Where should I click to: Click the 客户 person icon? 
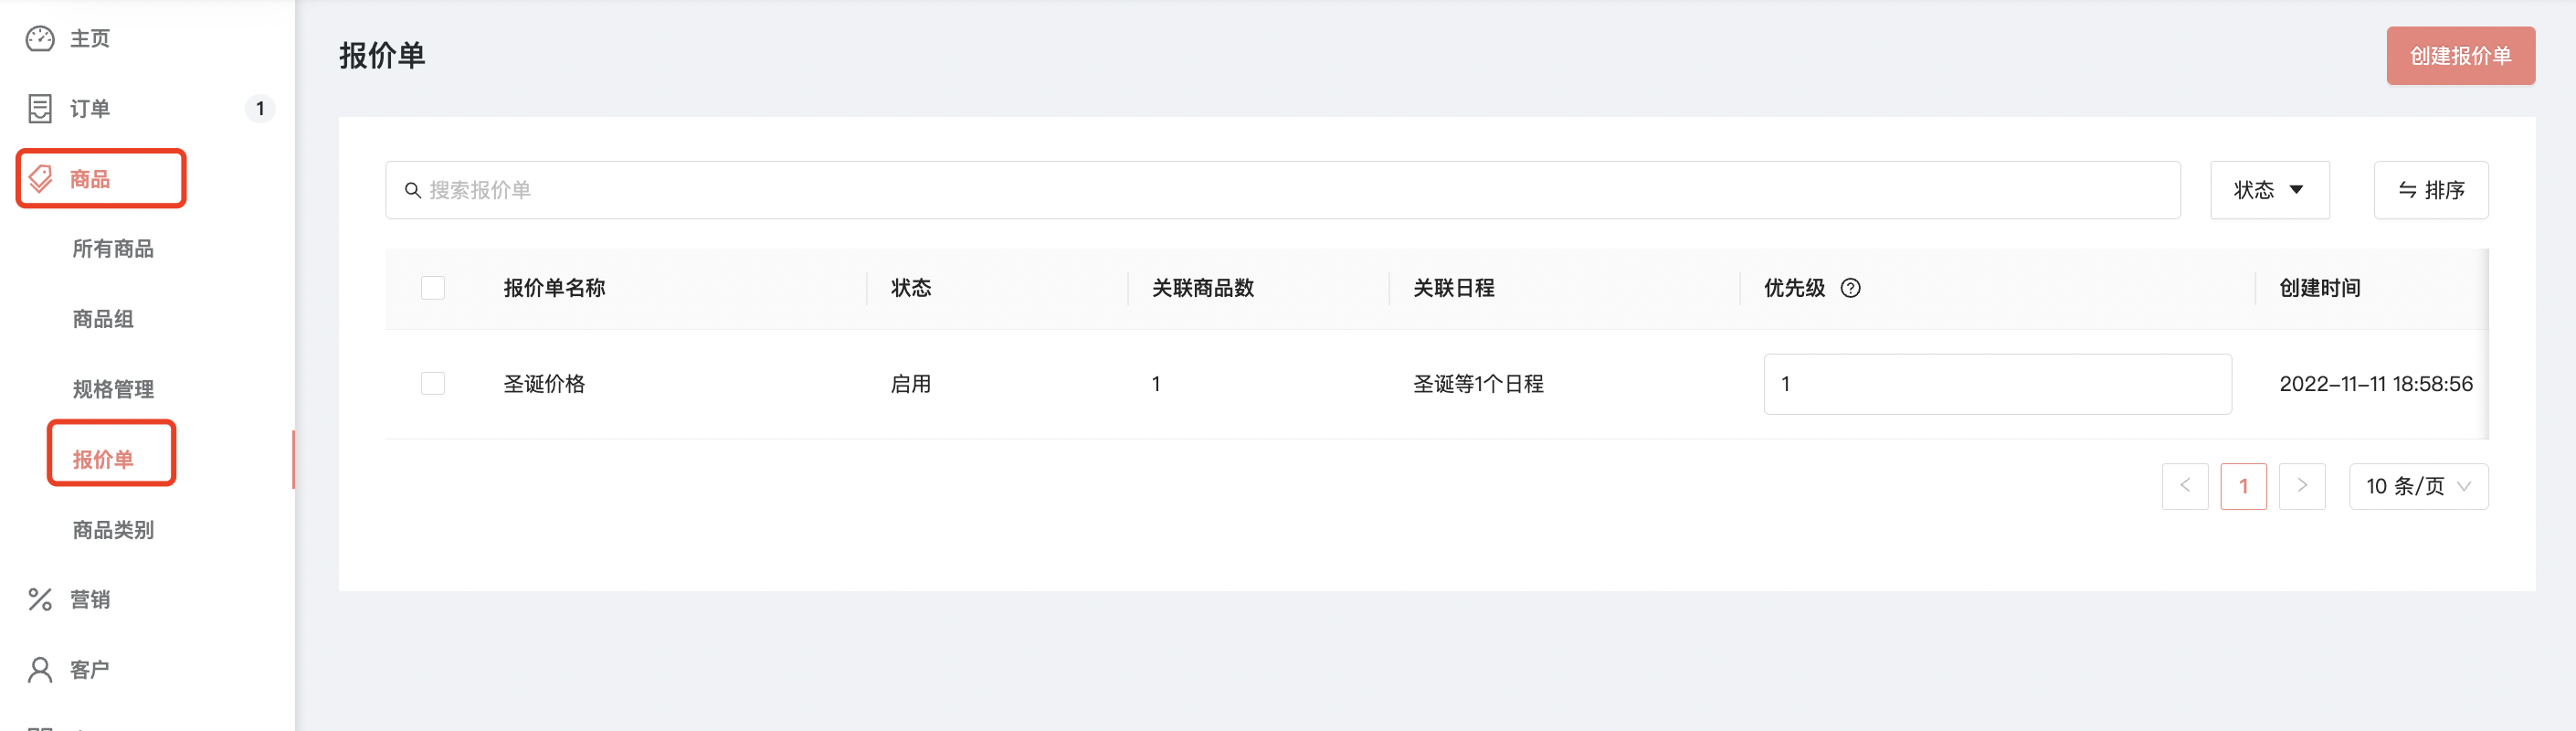coord(40,670)
